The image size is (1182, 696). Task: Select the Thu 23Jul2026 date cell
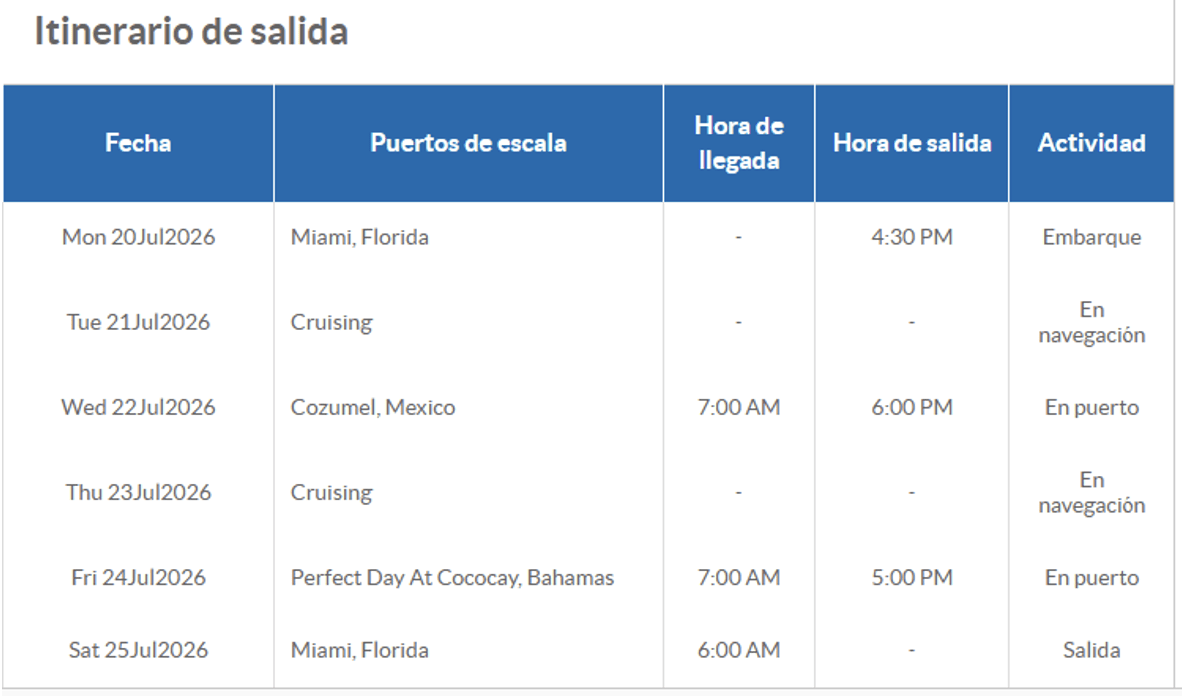[x=139, y=492]
